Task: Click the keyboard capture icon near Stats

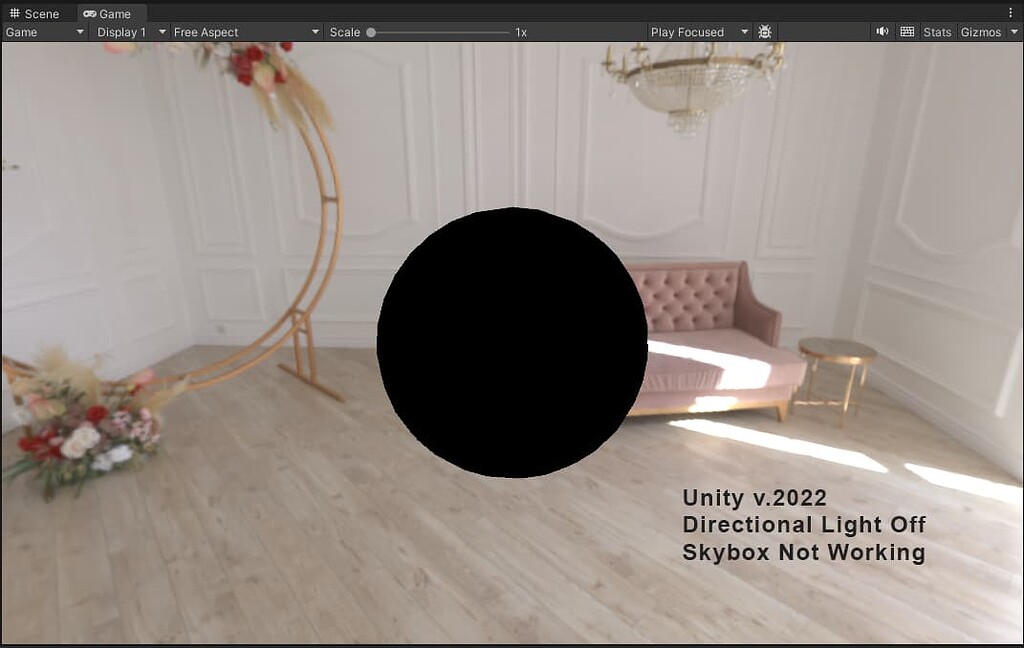Action: tap(906, 31)
